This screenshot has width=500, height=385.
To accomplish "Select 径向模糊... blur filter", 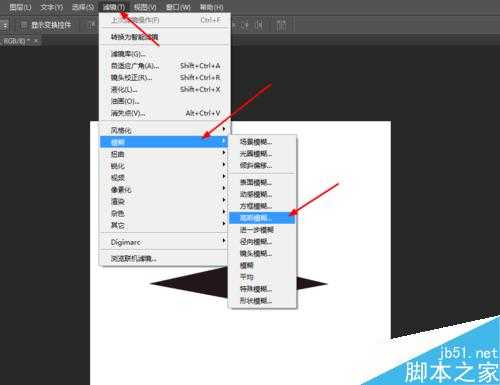I will [x=262, y=242].
